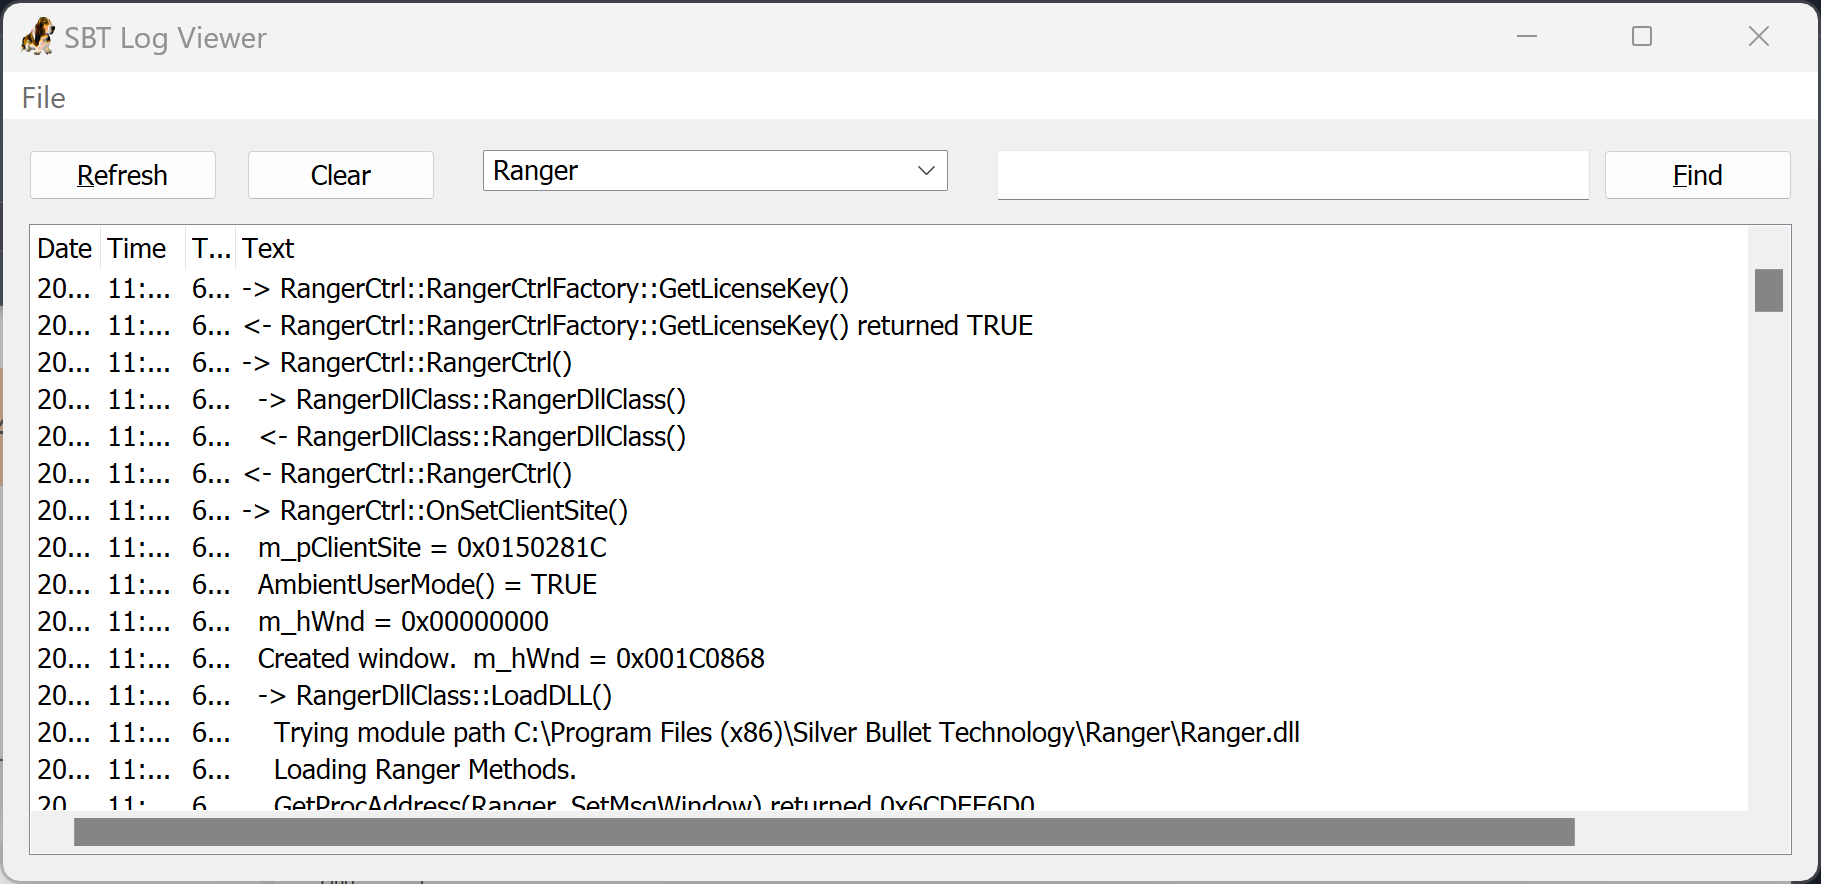Click the horizontal scrollbar thumb

click(x=824, y=832)
